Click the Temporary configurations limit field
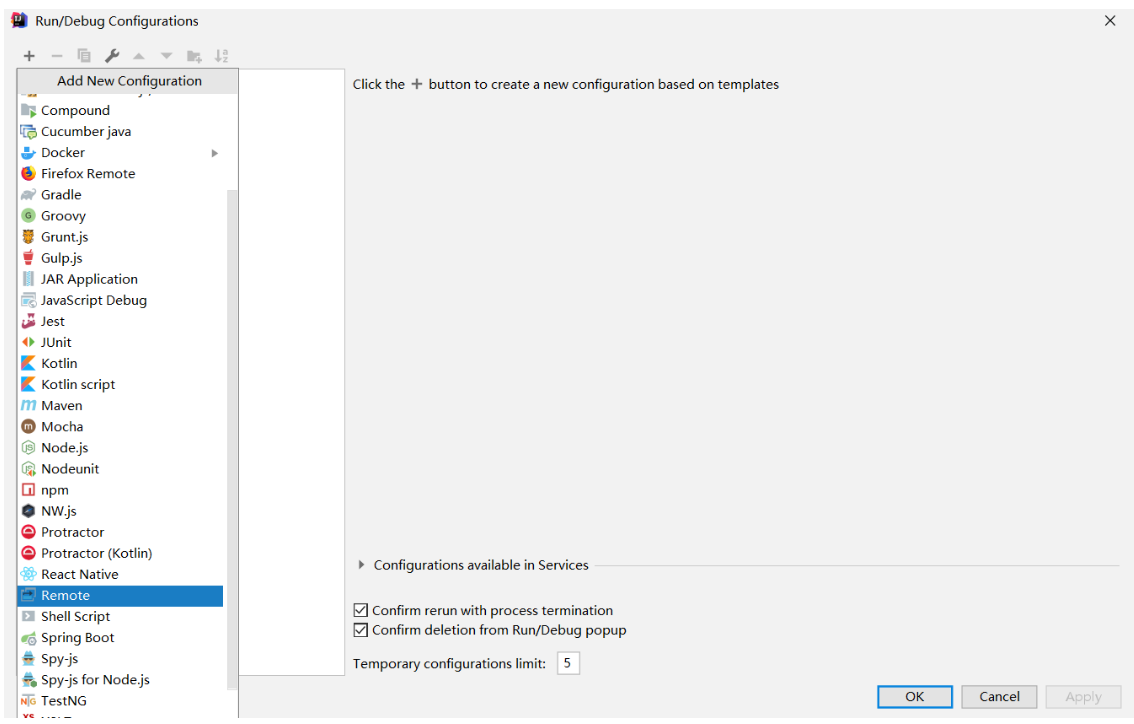Image resolution: width=1134 pixels, height=724 pixels. pyautogui.click(x=568, y=663)
